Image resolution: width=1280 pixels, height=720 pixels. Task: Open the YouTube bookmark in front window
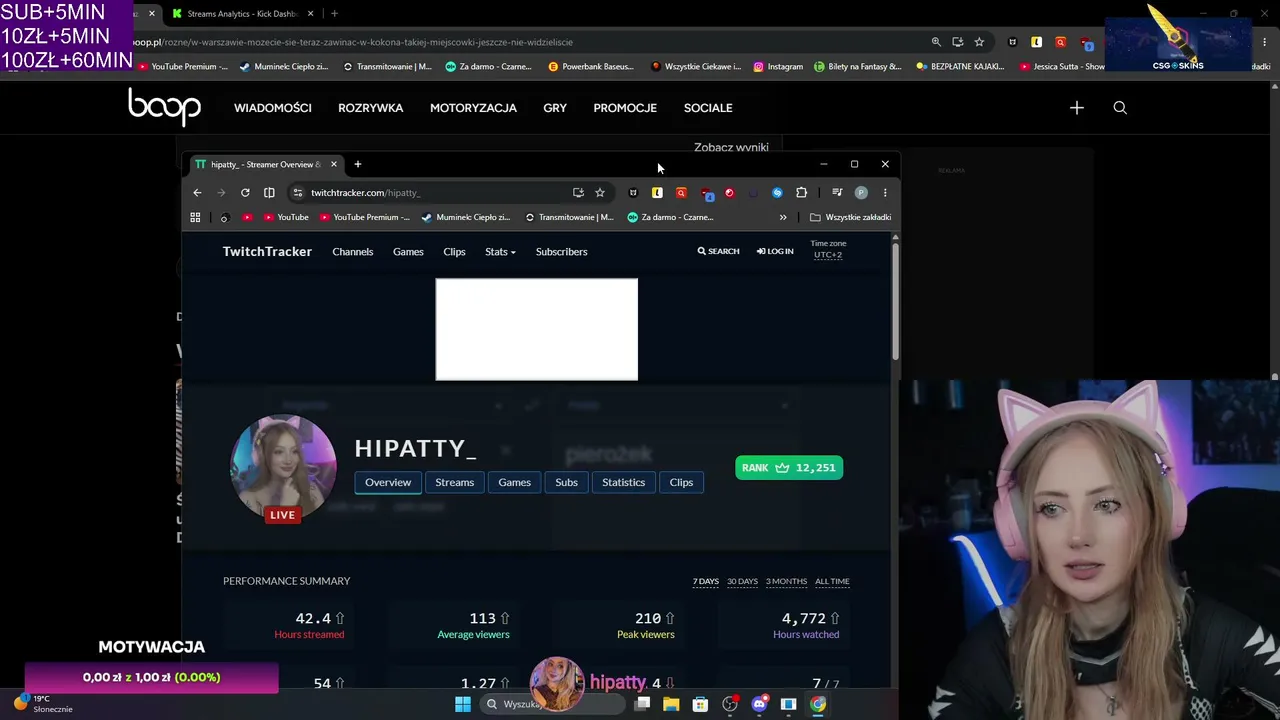coord(286,217)
